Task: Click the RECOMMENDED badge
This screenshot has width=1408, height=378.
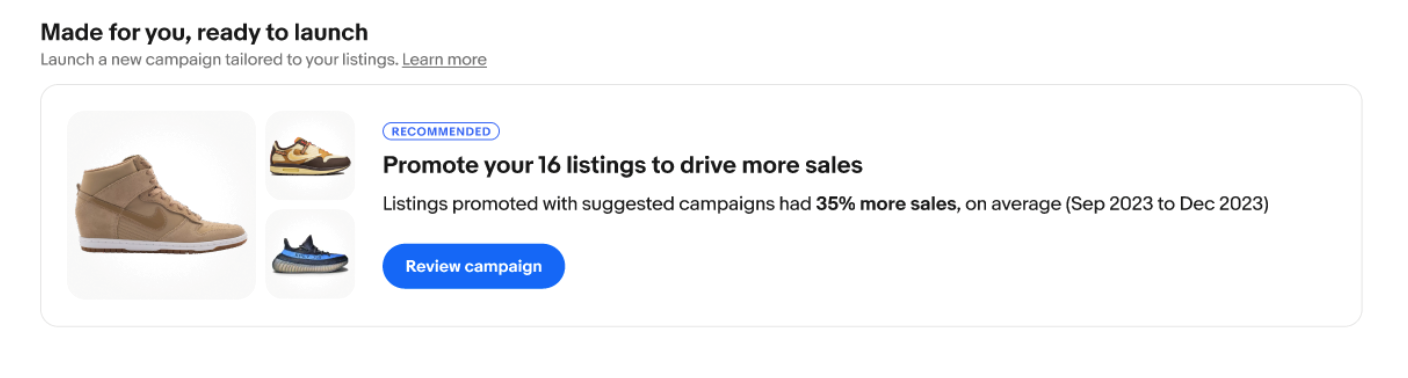Action: [x=441, y=131]
